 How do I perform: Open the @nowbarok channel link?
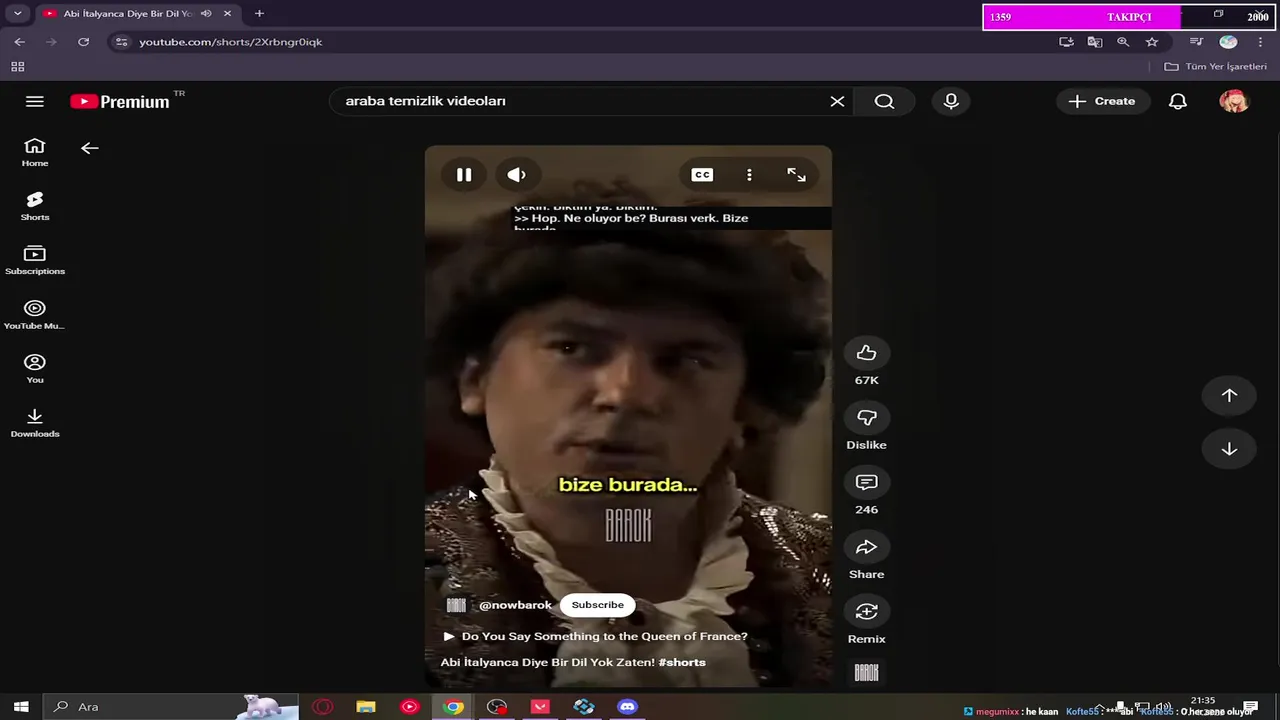(515, 605)
